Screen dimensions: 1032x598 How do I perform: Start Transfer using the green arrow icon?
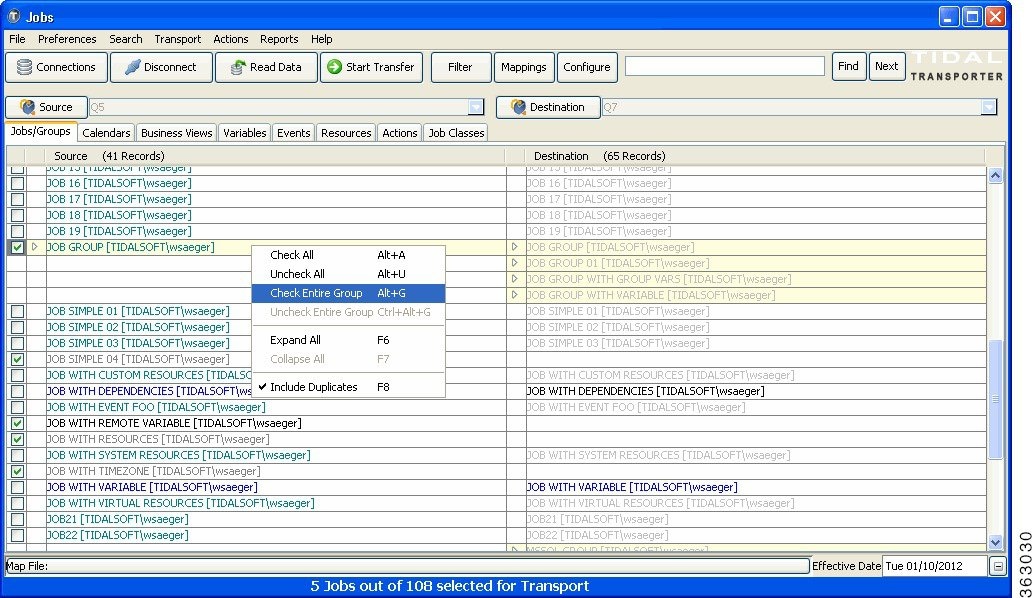[x=332, y=67]
